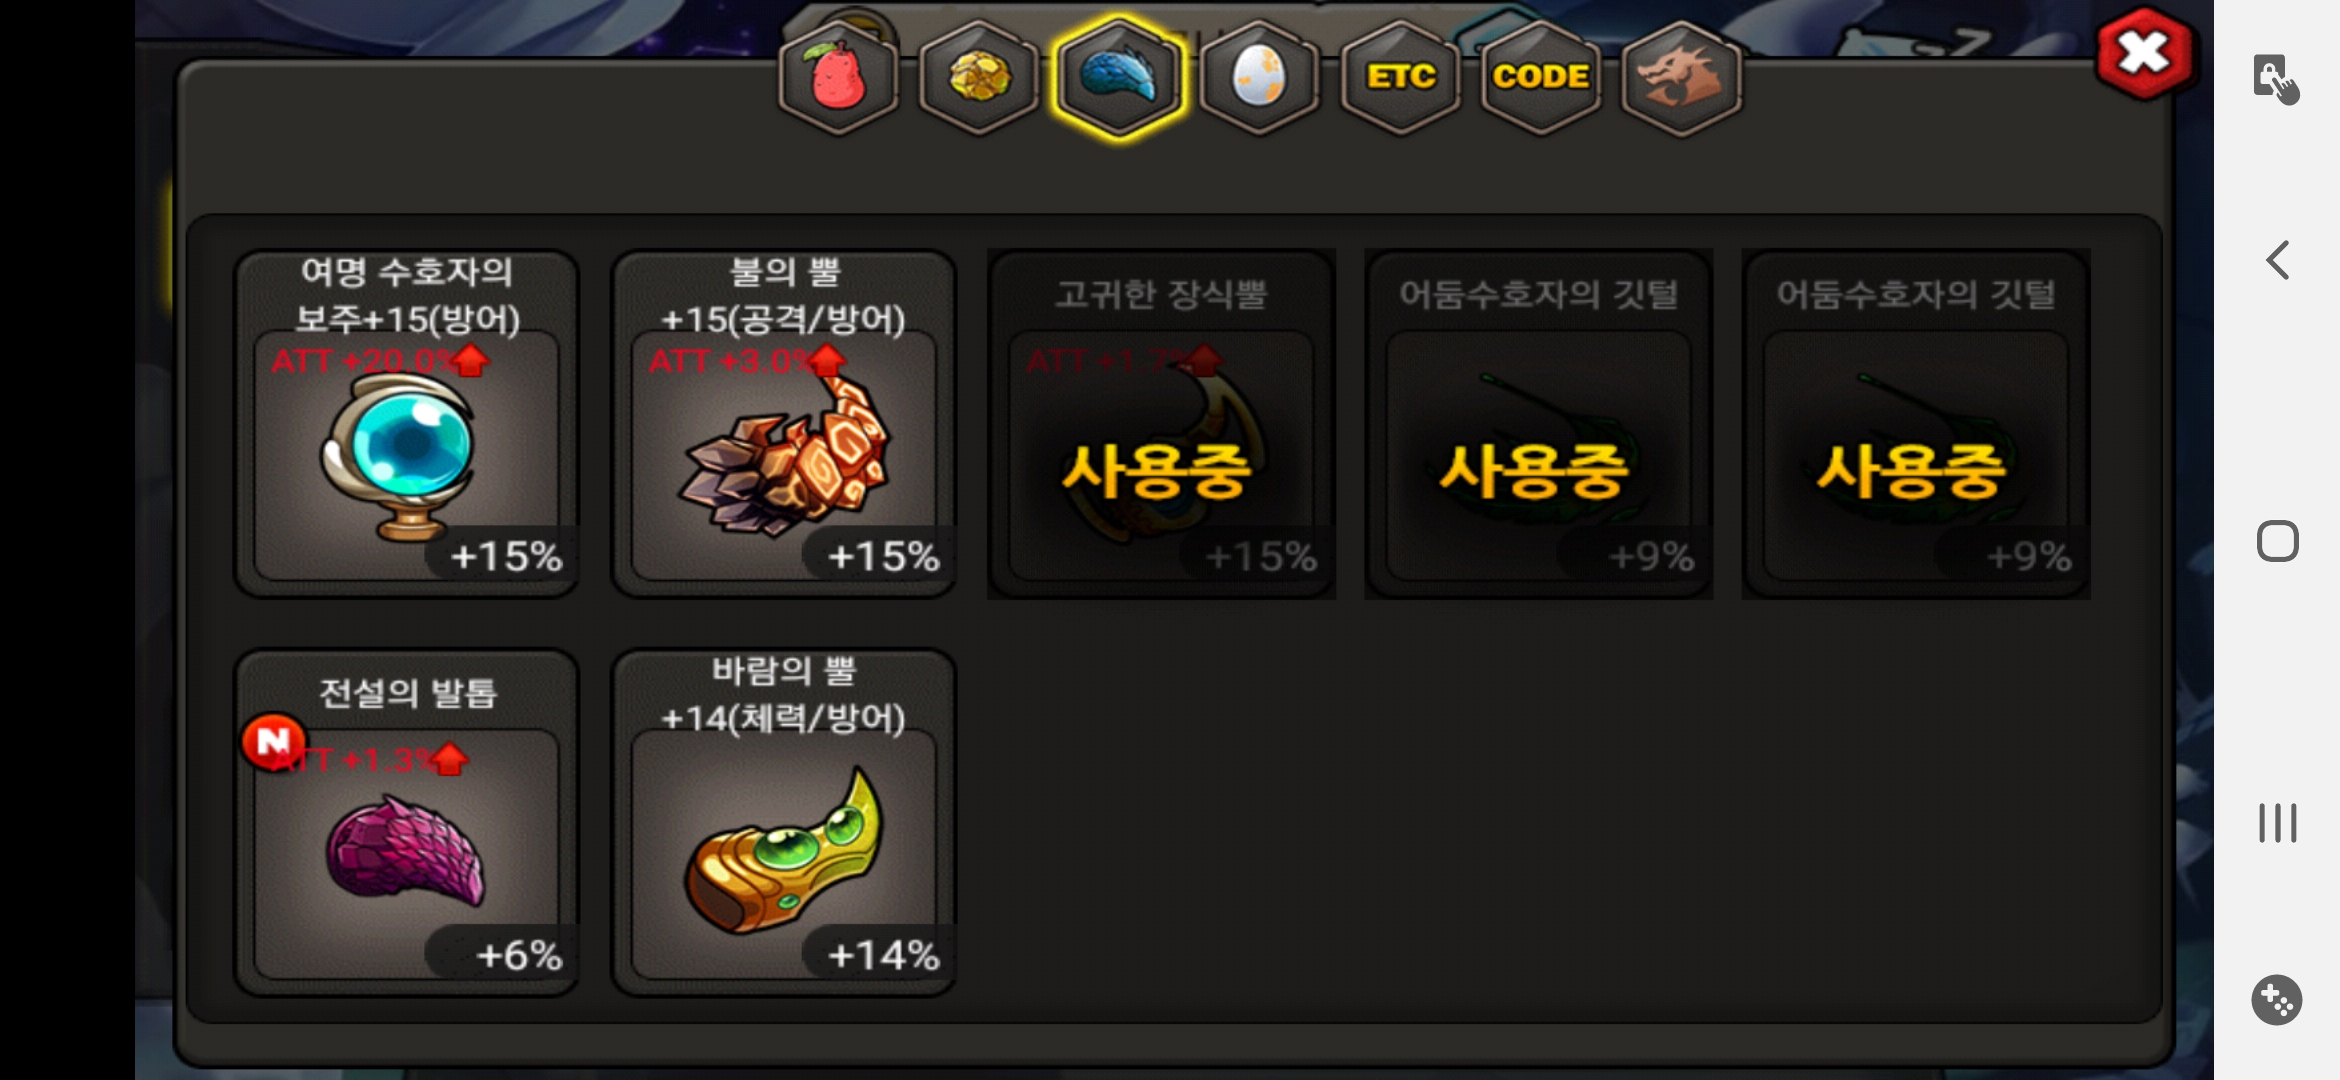This screenshot has width=2340, height=1080.
Task: Switch to the ETC tab
Action: pyautogui.click(x=1400, y=78)
